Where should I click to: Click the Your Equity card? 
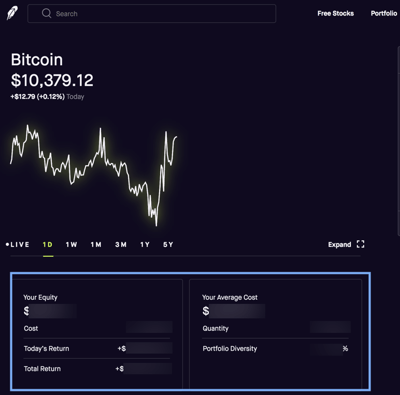[x=97, y=334]
